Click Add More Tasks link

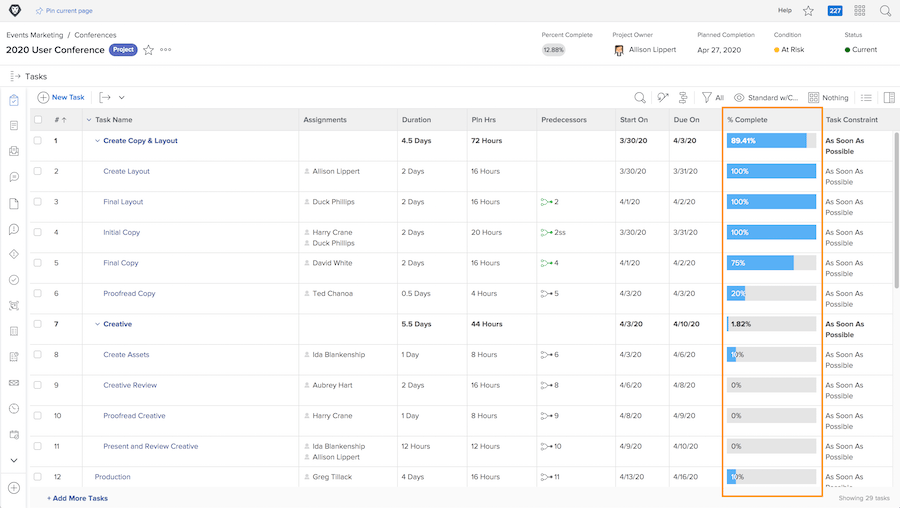[77, 498]
